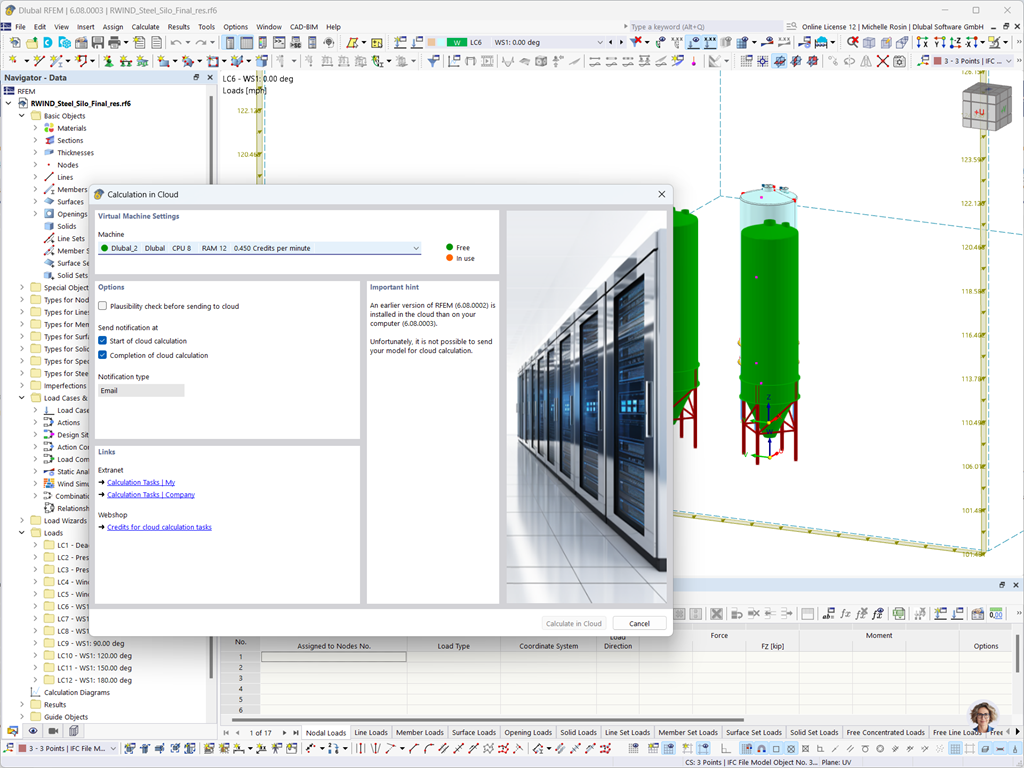
Task: Close the Calculation in Cloud dialog
Action: pos(662,194)
